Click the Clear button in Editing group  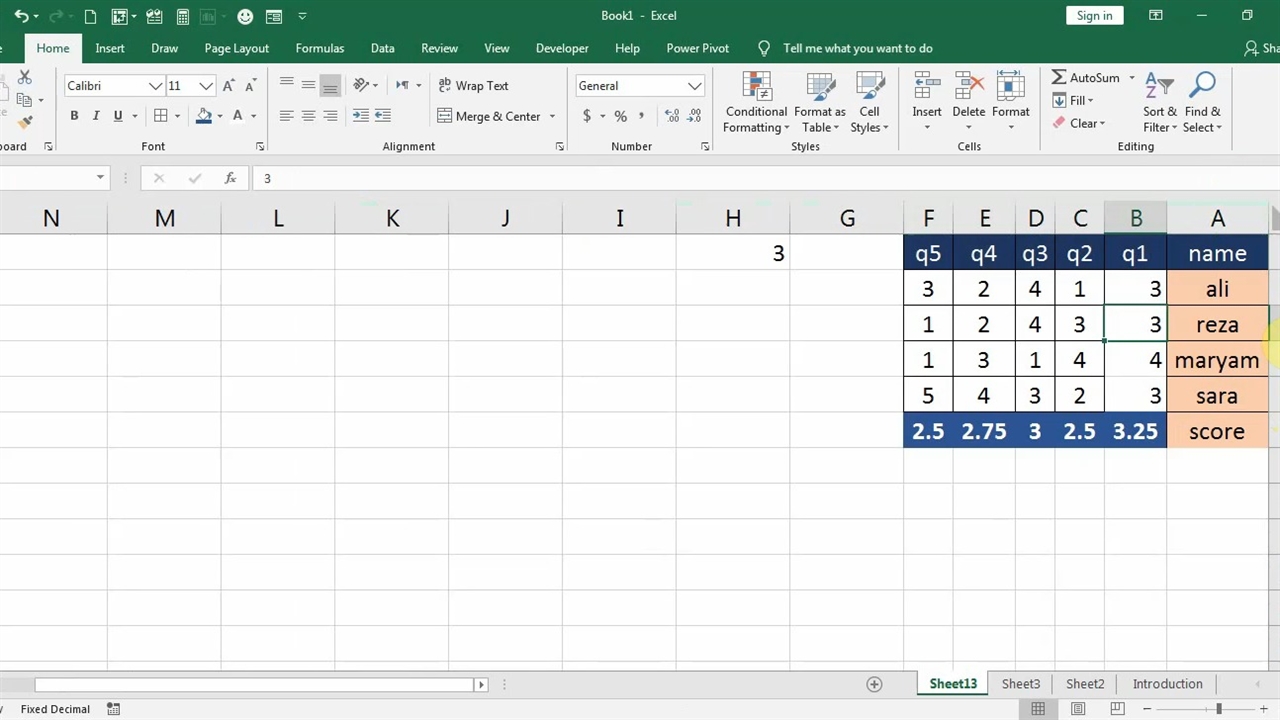1078,124
